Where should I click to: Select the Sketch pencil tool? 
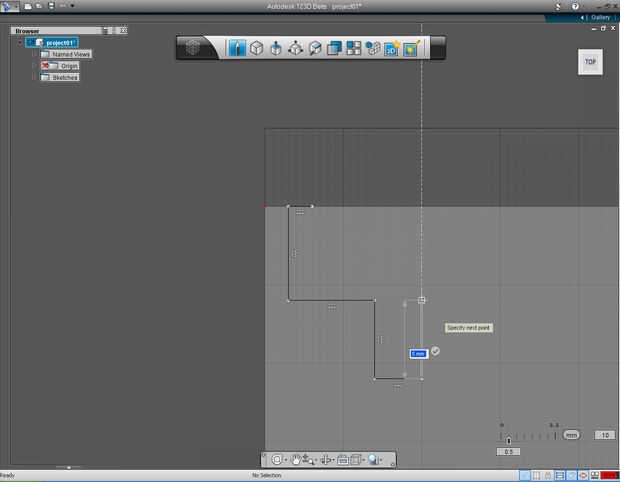point(237,48)
